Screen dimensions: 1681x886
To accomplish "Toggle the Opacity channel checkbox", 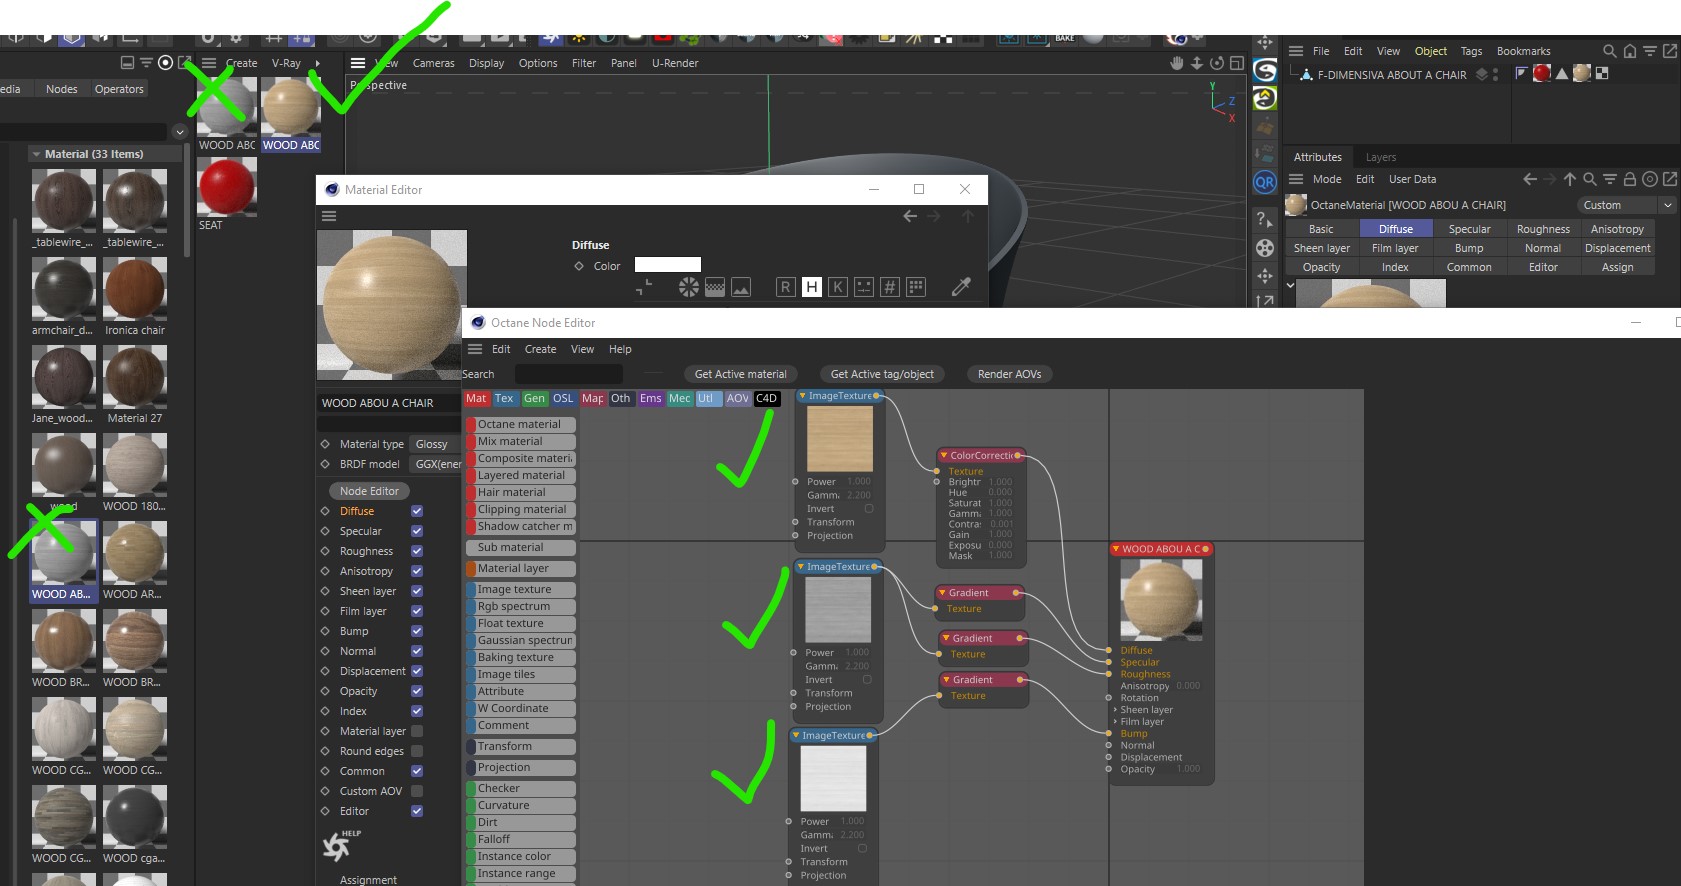I will [417, 691].
